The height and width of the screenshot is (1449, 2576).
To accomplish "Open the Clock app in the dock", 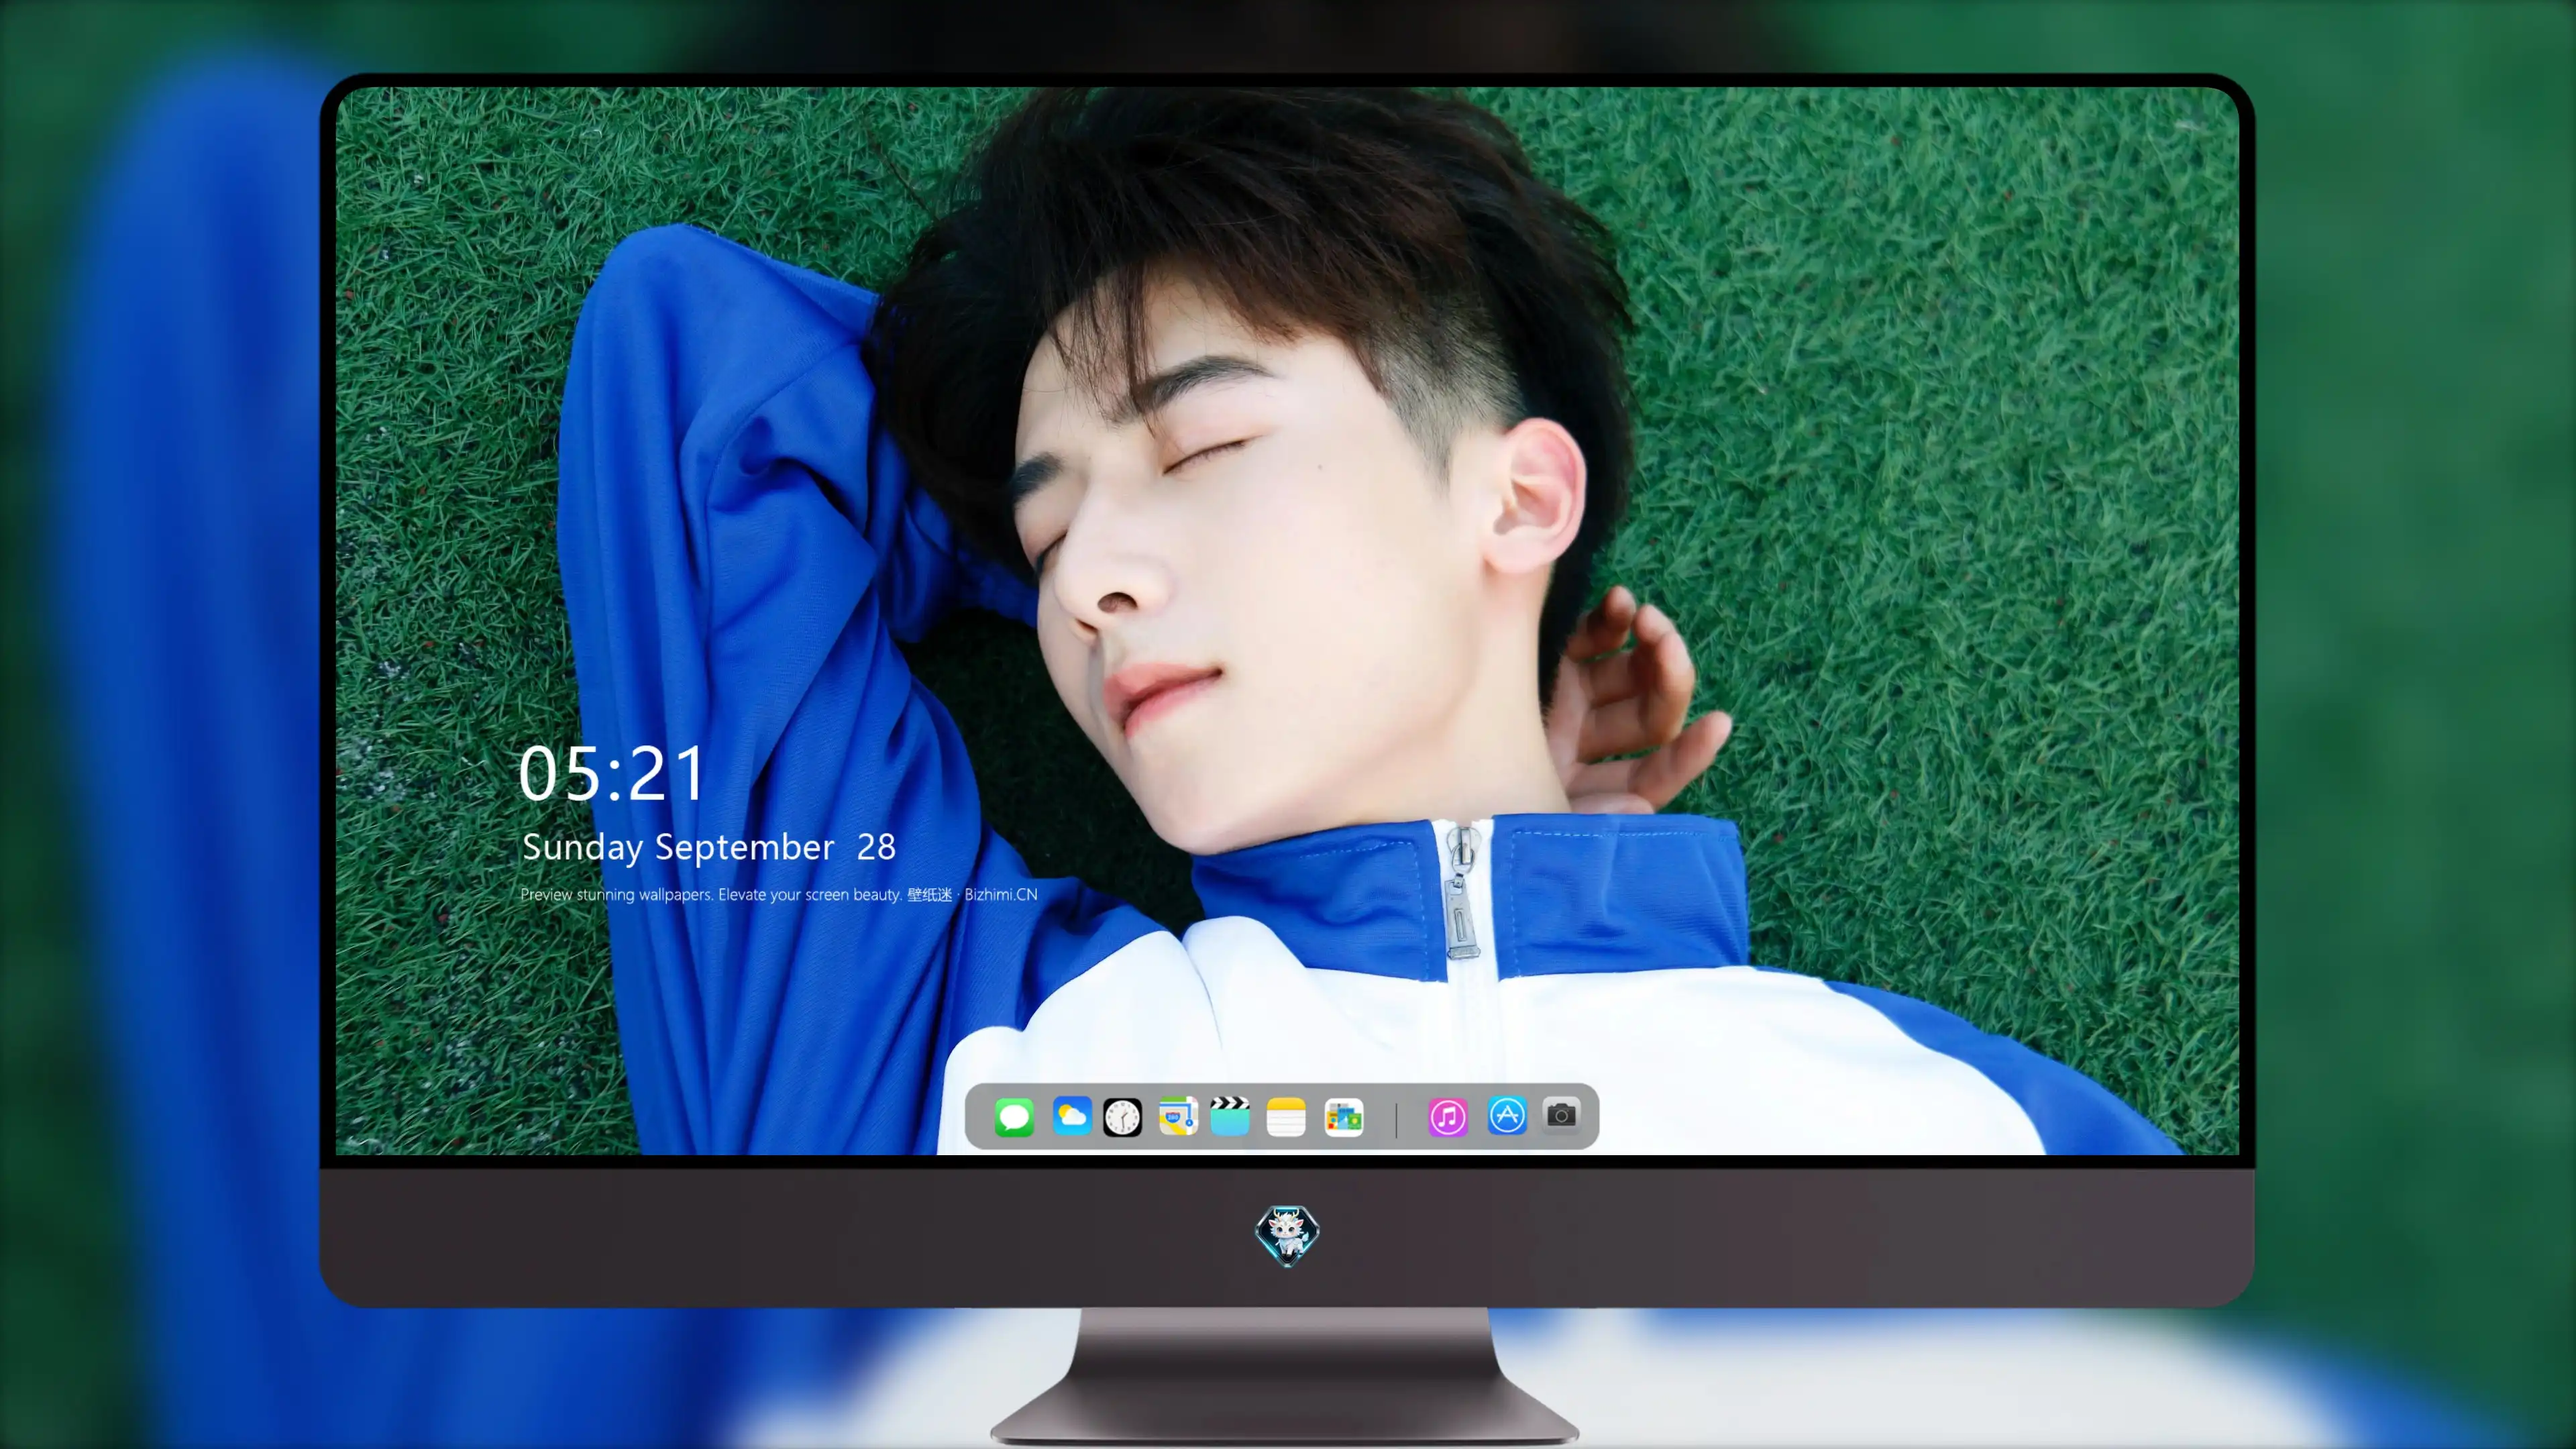I will point(1122,1117).
